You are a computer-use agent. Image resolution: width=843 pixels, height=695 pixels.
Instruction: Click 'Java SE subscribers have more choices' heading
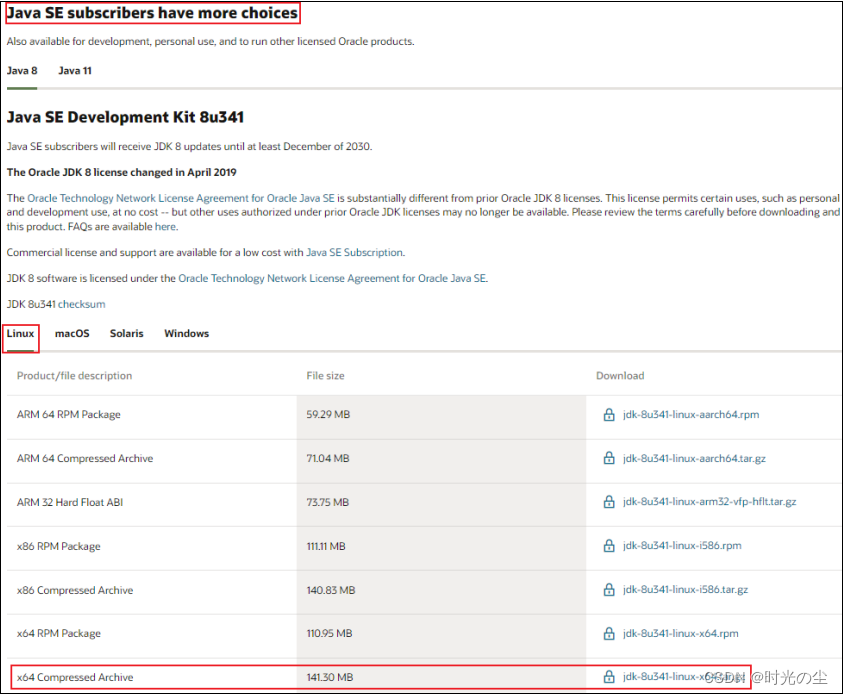pos(153,13)
